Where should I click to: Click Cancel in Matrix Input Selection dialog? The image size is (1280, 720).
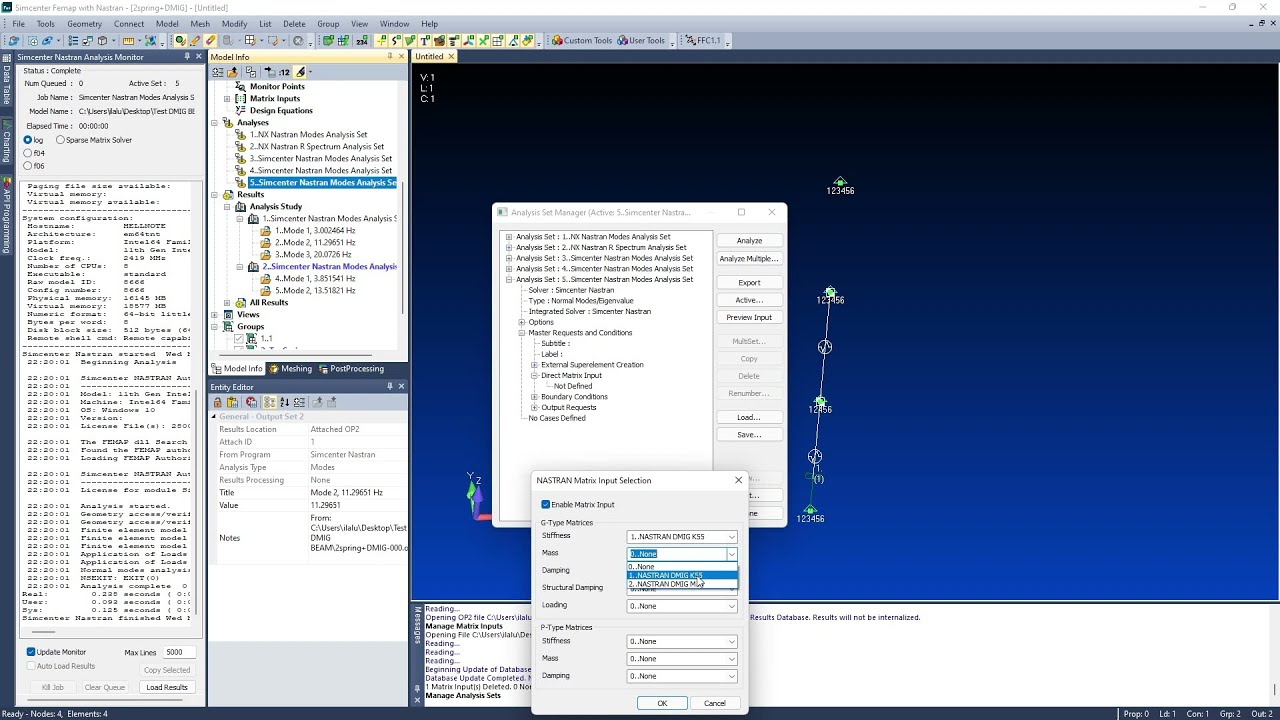pos(715,703)
